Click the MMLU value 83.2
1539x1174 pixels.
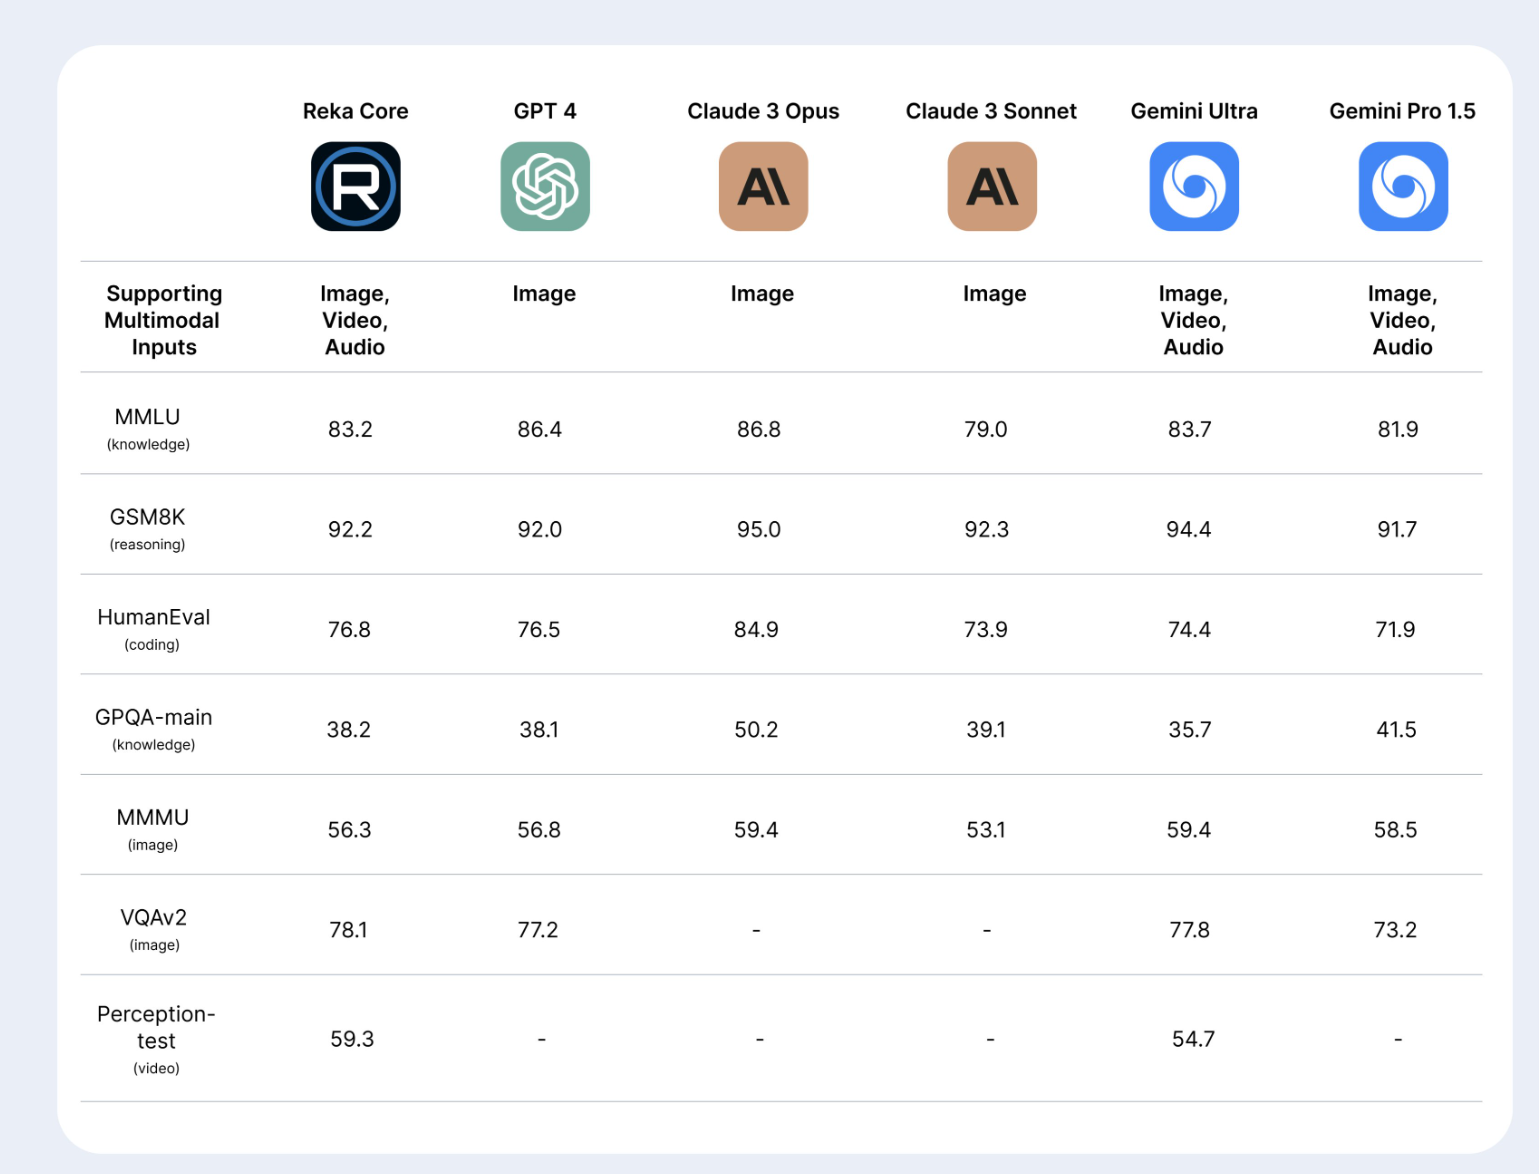[350, 429]
